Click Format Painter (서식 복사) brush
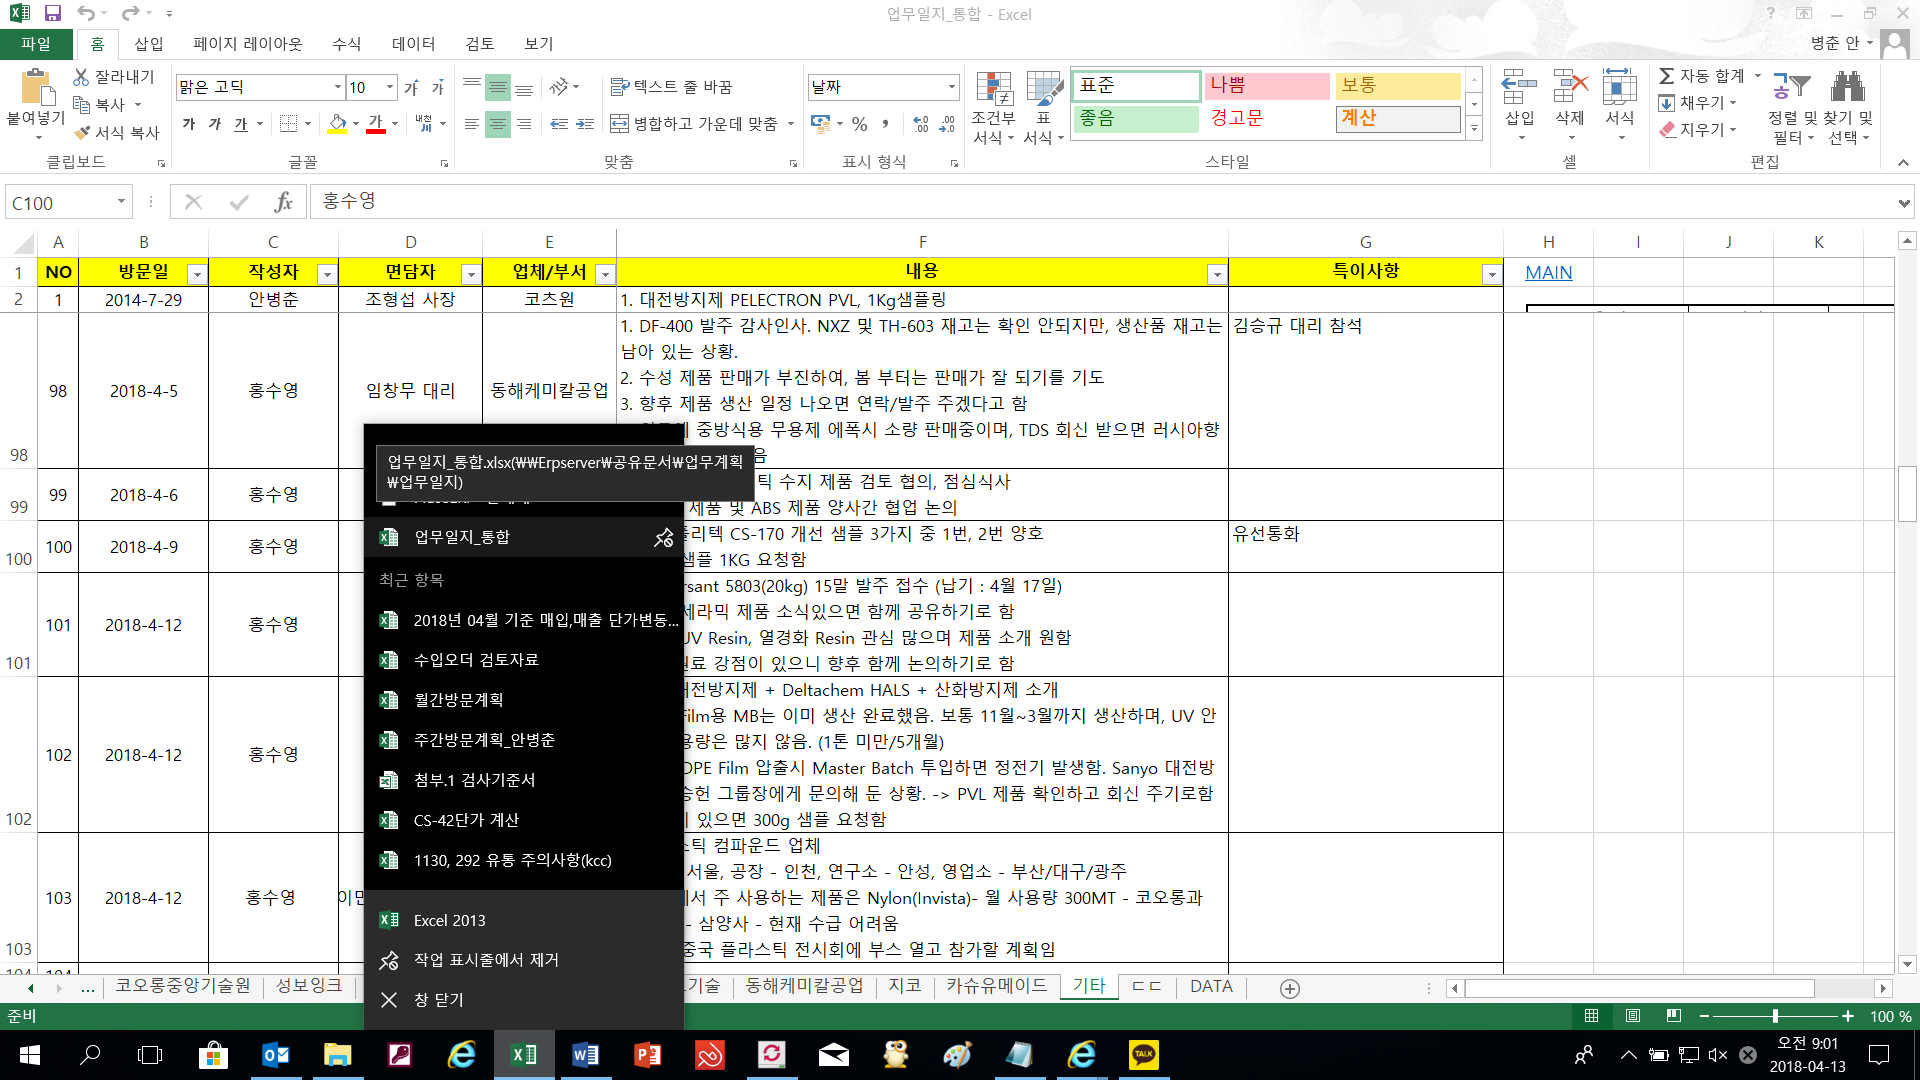Screen dimensions: 1920x1080 click(82, 132)
